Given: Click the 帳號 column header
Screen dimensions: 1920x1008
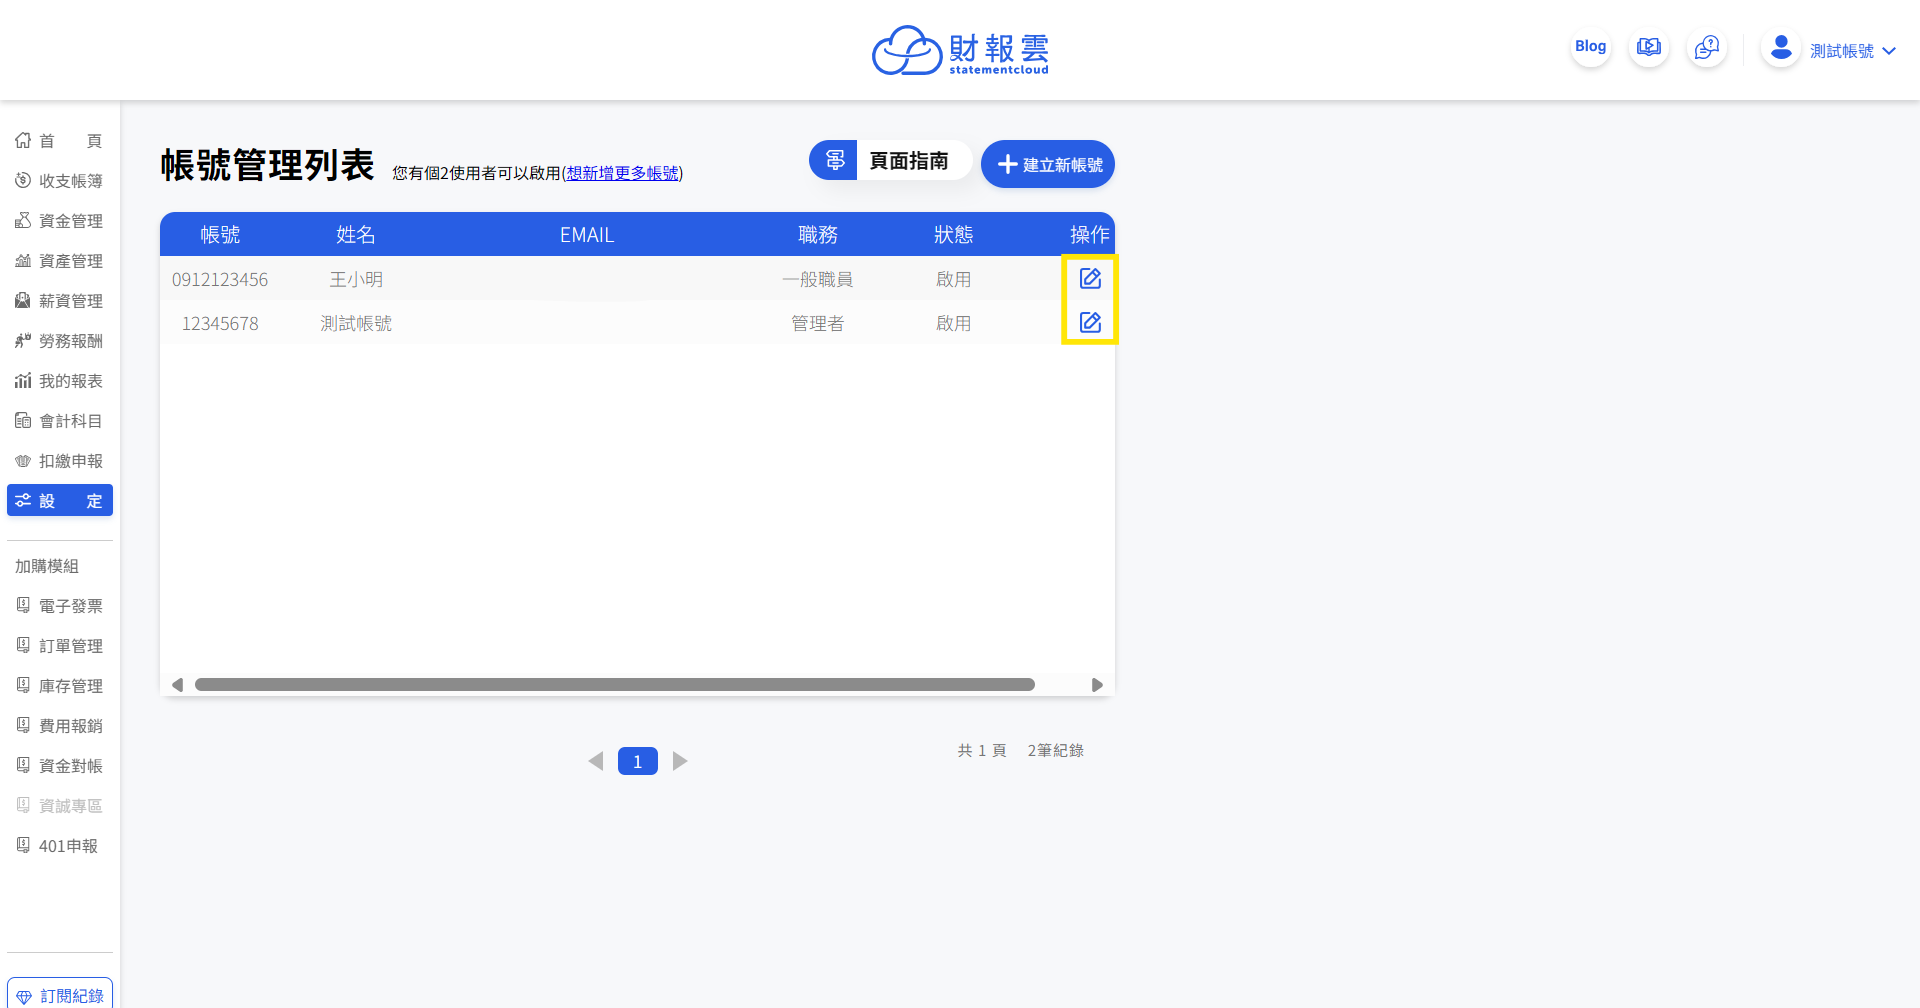Looking at the screenshot, I should pyautogui.click(x=220, y=235).
